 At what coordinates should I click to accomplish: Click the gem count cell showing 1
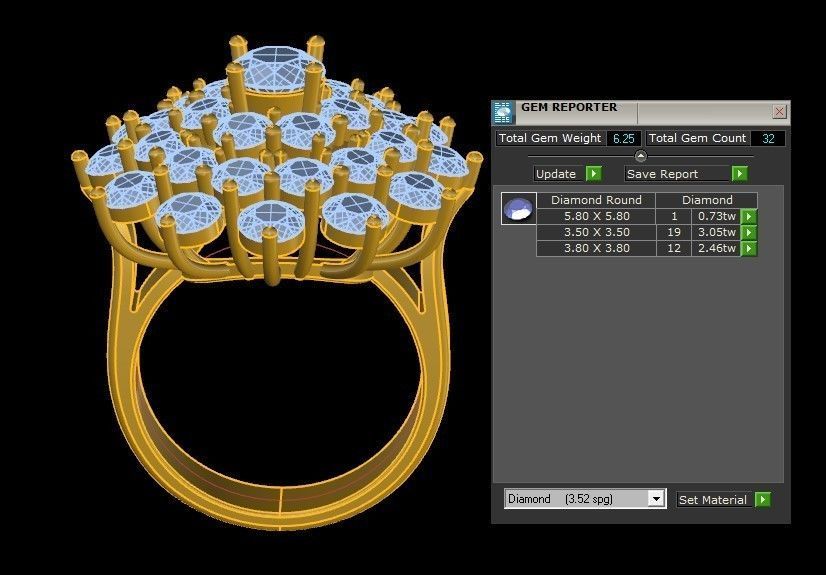pos(674,216)
